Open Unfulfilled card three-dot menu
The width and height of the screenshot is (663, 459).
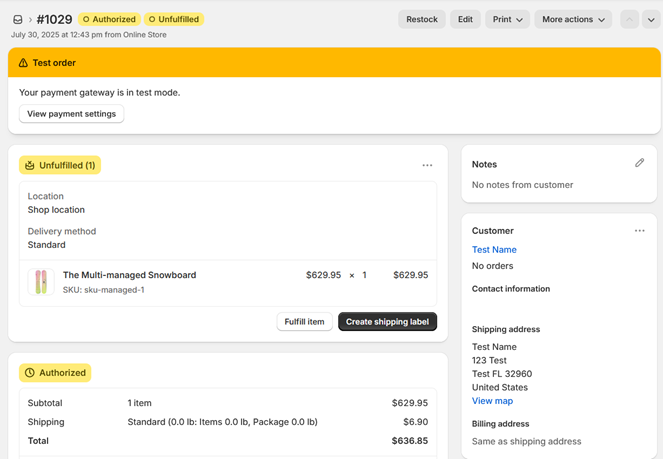pyautogui.click(x=427, y=166)
